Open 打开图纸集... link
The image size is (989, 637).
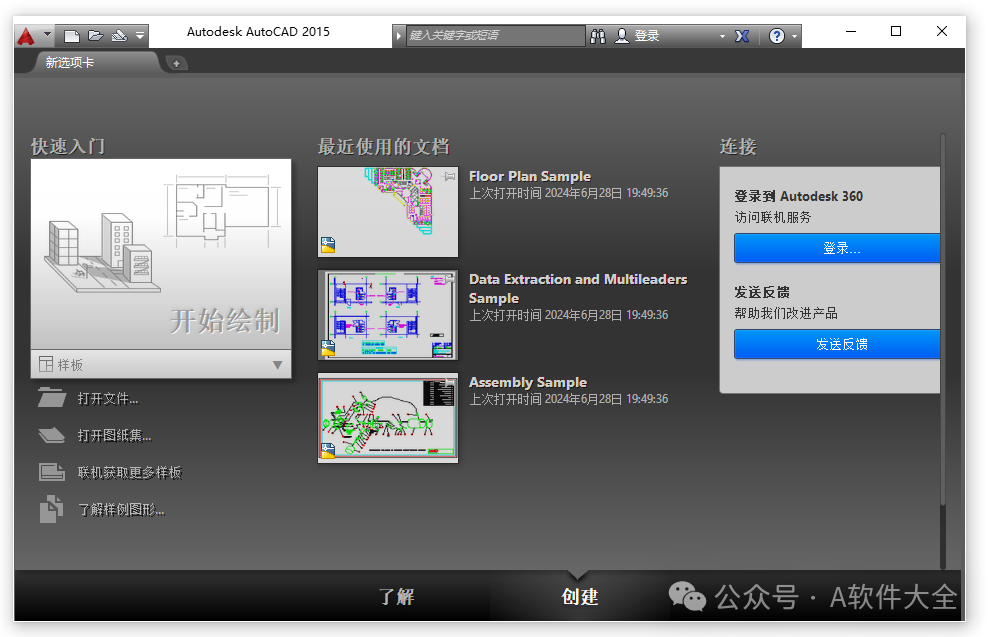(114, 436)
